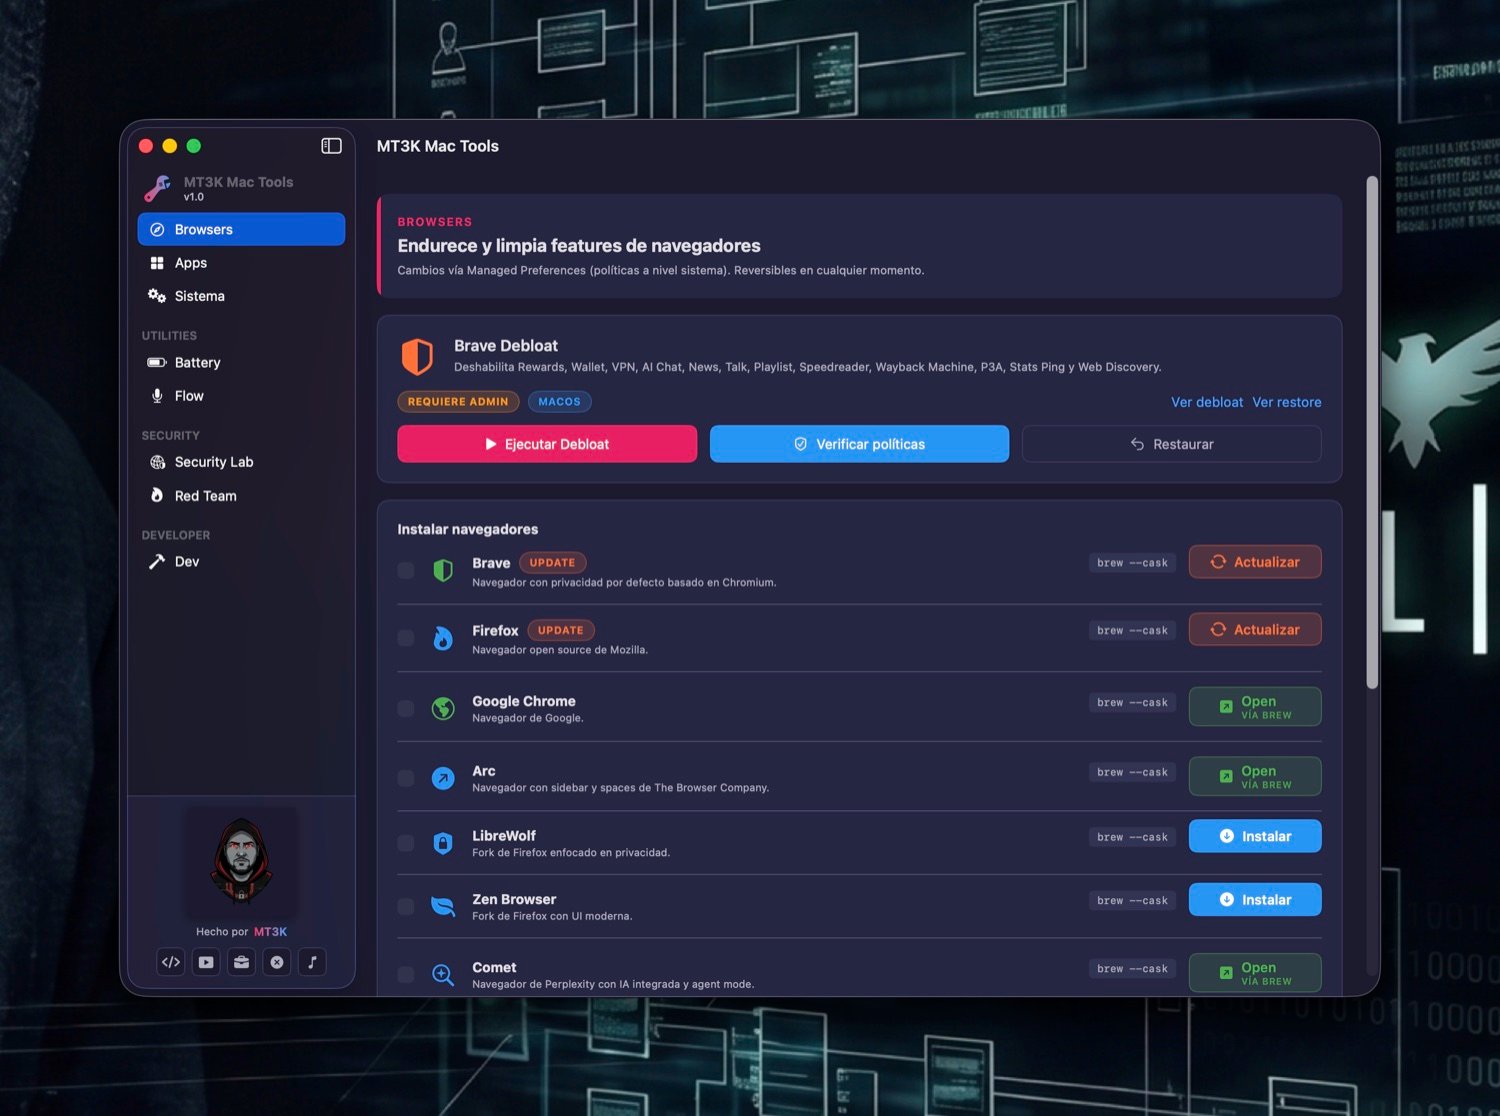Open the code brackets footer icon
Screen dimensions: 1500x1116
(x=171, y=962)
